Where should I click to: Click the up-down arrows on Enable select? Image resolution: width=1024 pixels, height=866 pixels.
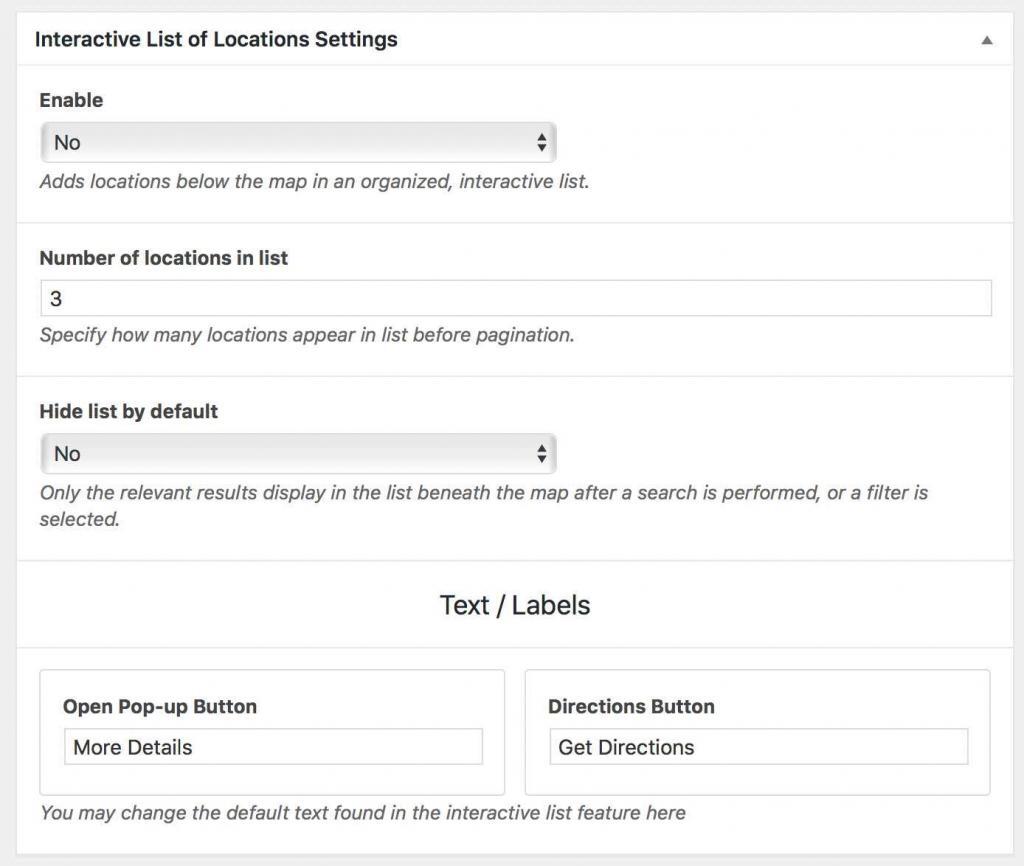[541, 143]
